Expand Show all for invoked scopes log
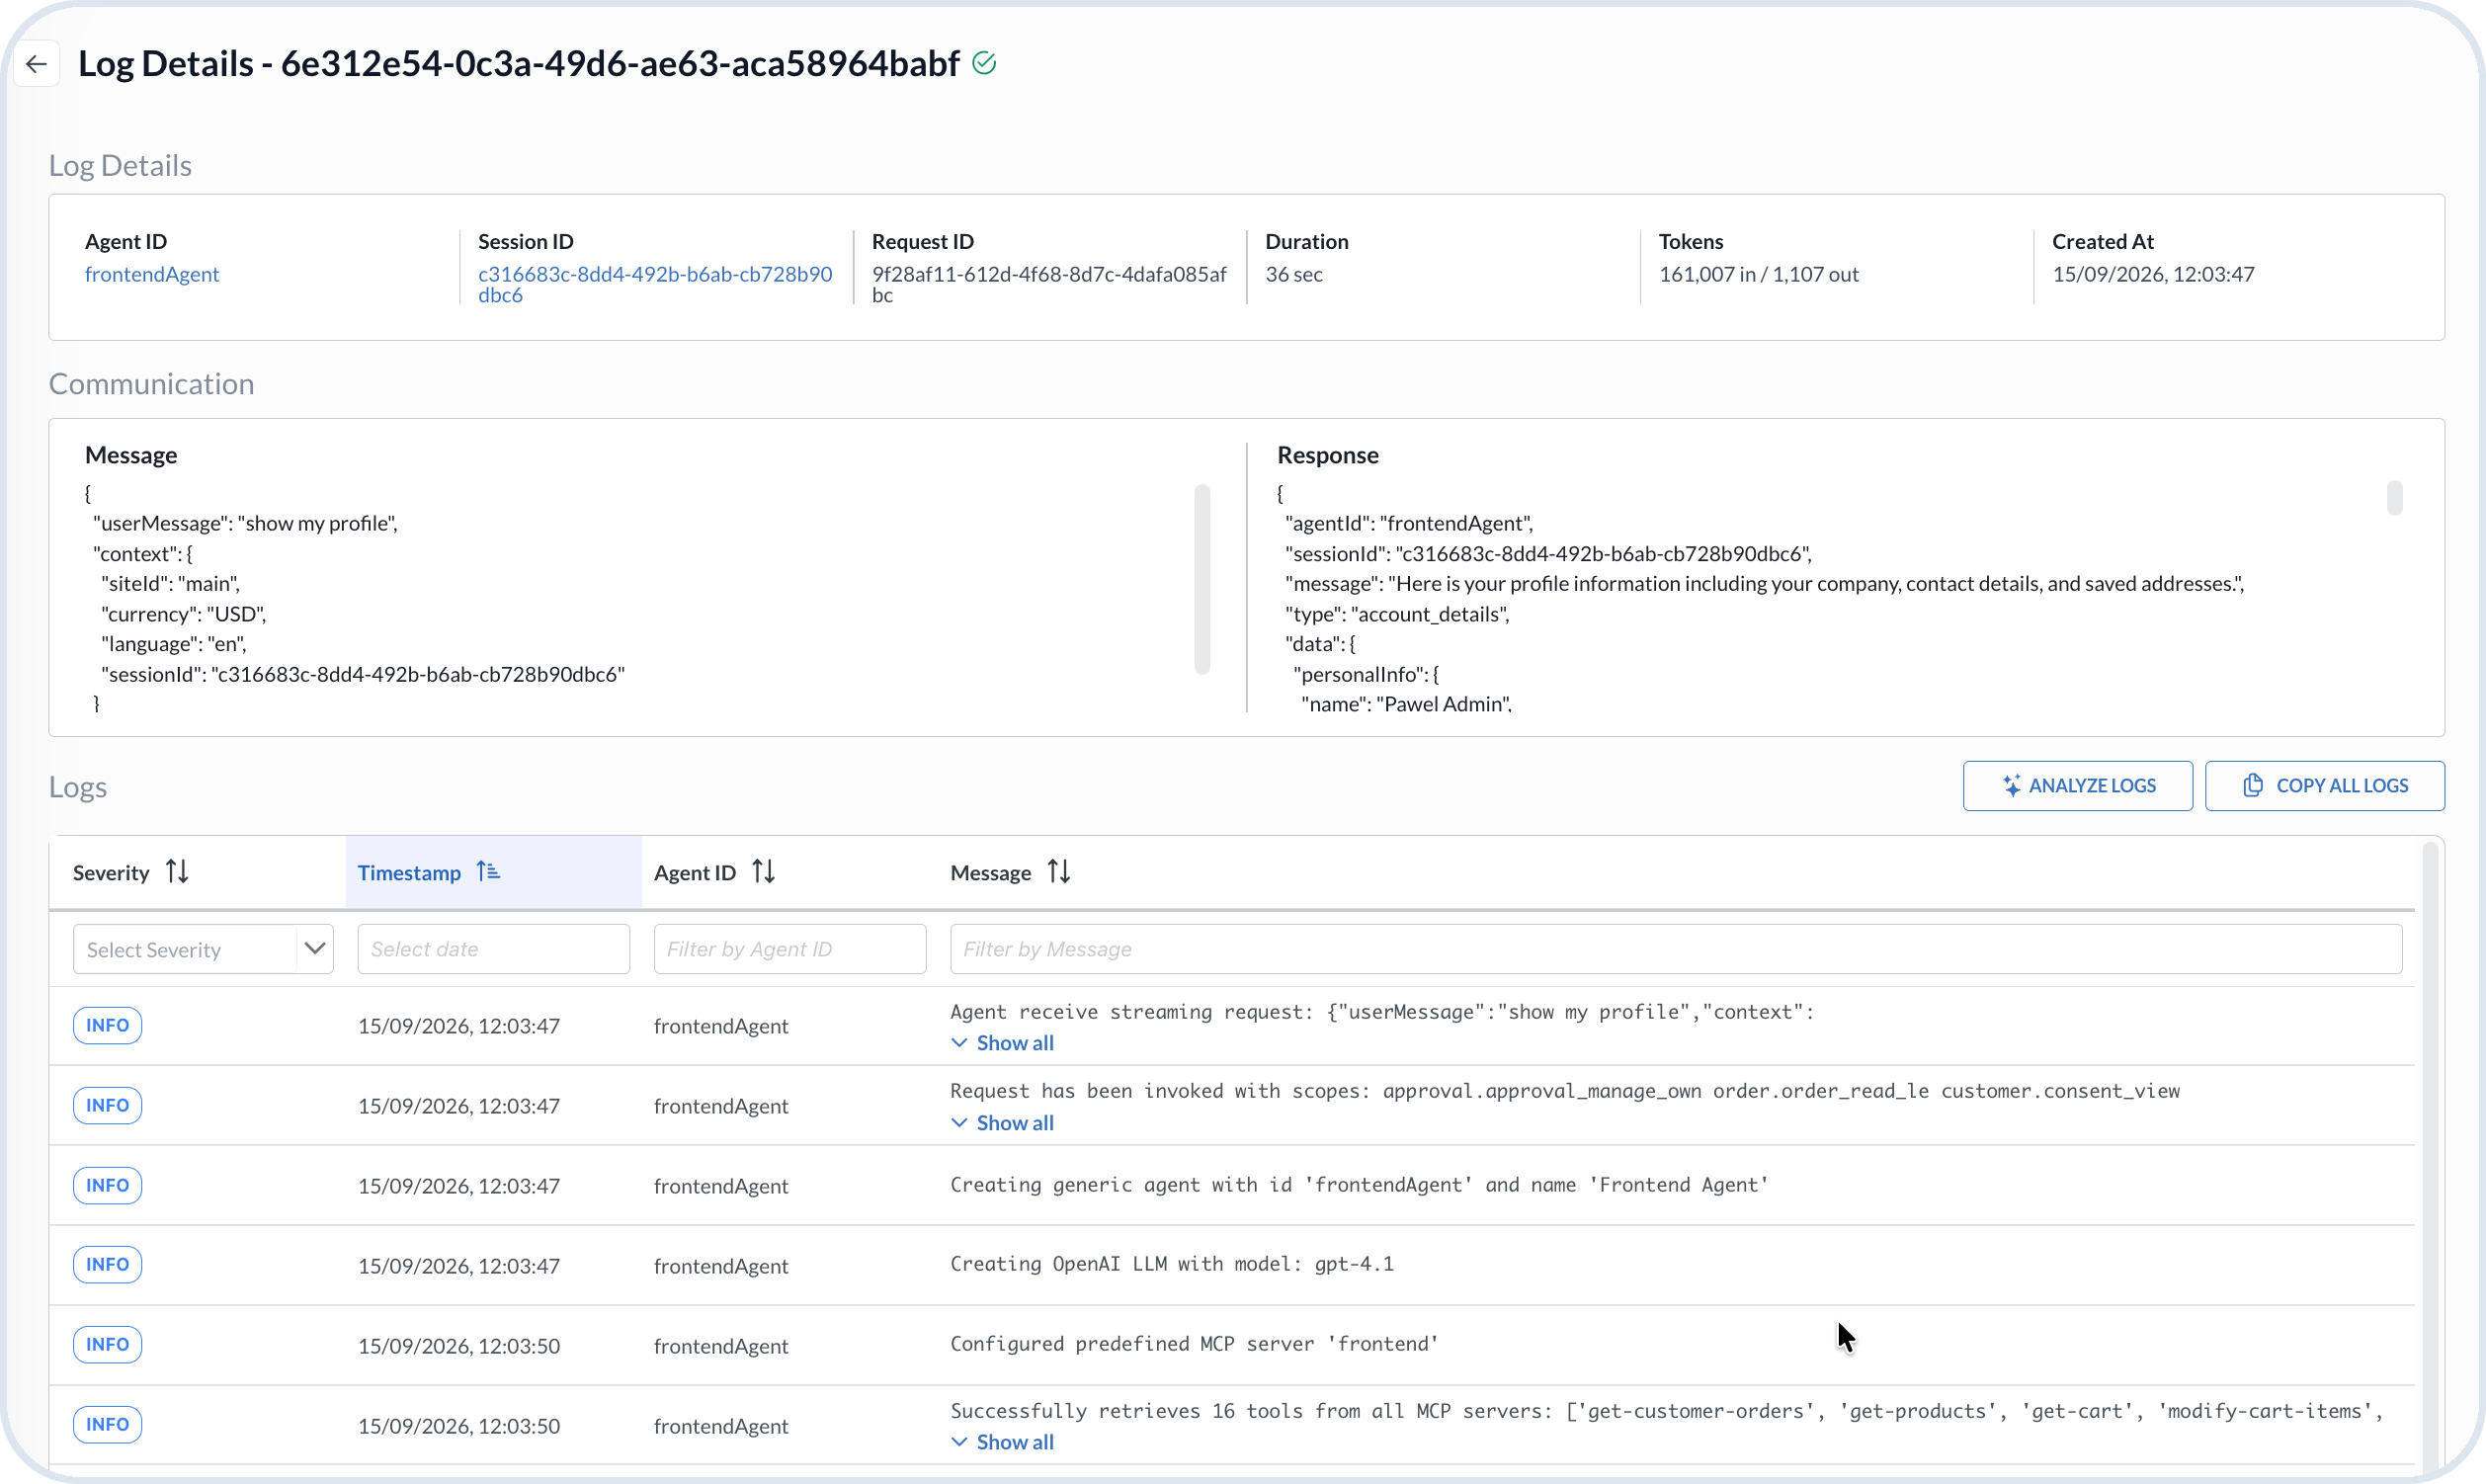The image size is (2486, 1484). [x=1002, y=1123]
